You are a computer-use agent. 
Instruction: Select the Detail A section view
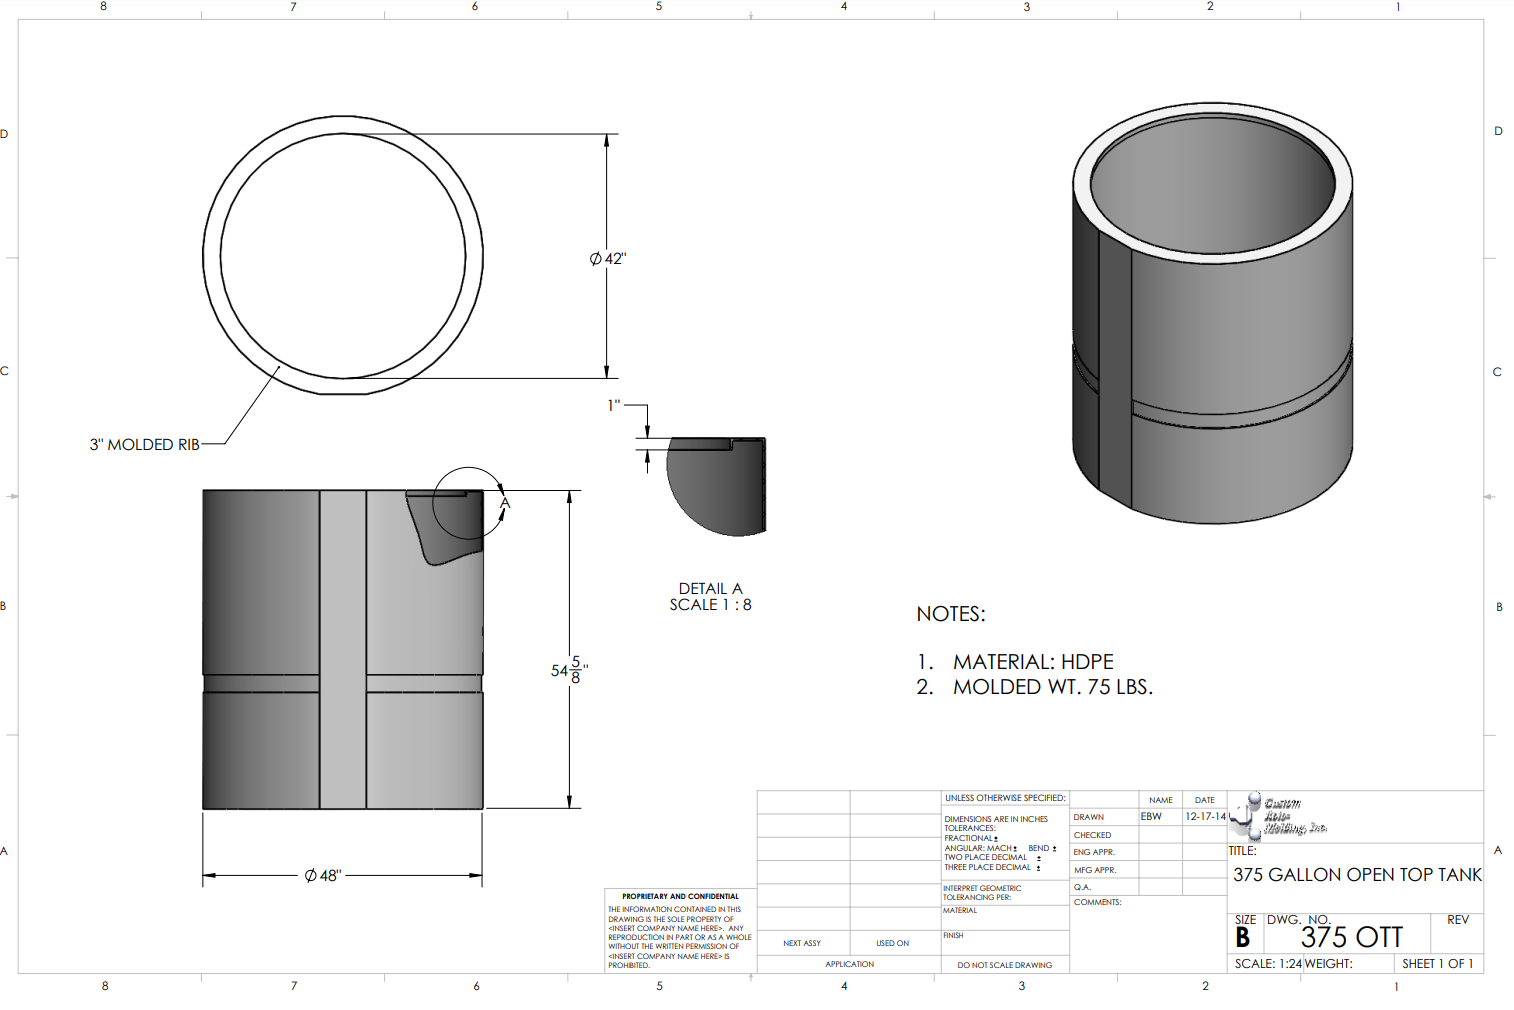pos(717,486)
